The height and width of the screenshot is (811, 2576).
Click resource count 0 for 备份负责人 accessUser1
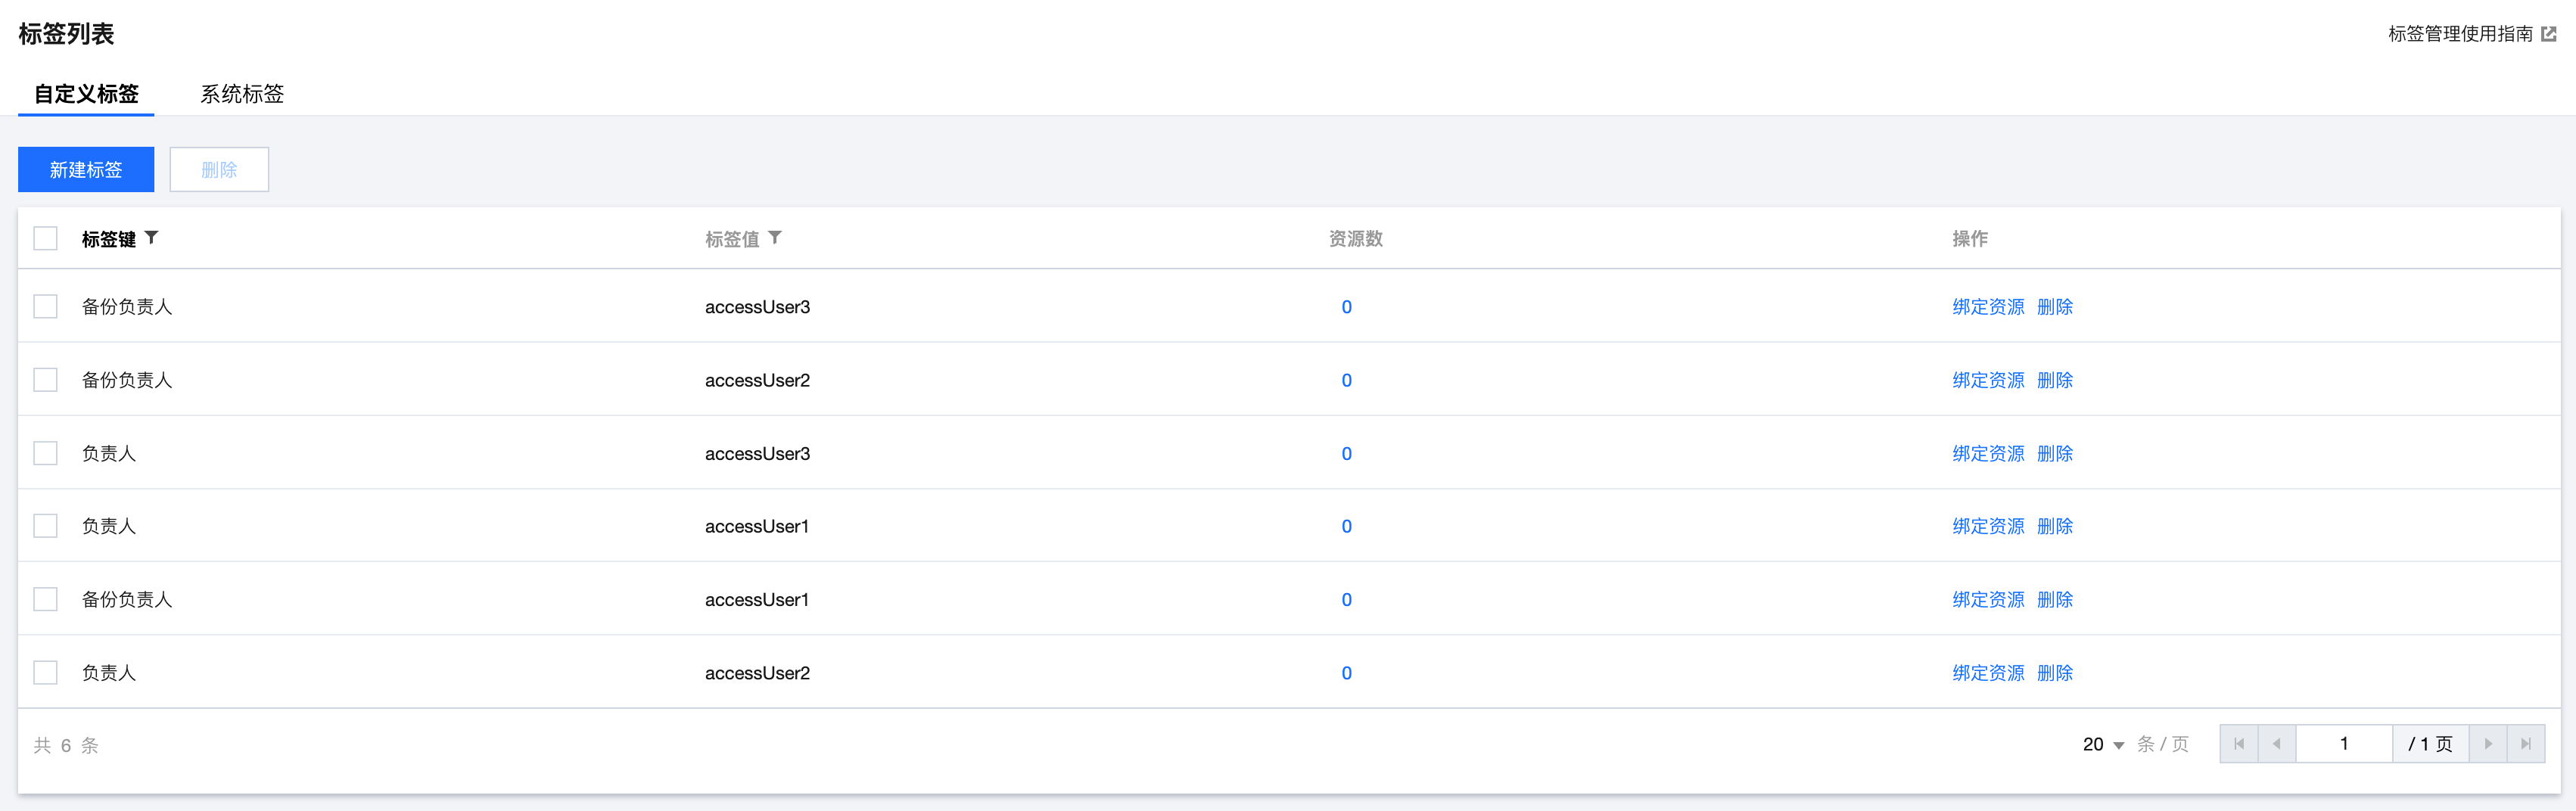click(1347, 600)
